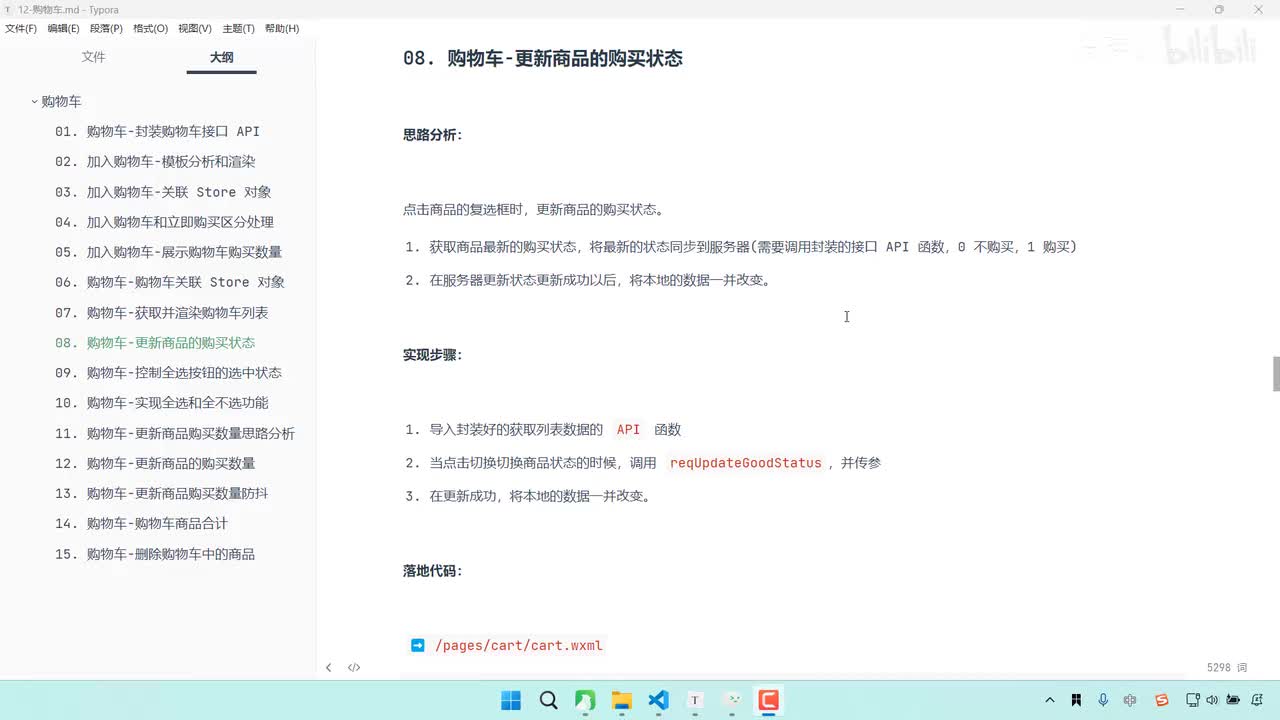Open the battery tray icon
Image resolution: width=1280 pixels, height=720 pixels.
click(1233, 700)
